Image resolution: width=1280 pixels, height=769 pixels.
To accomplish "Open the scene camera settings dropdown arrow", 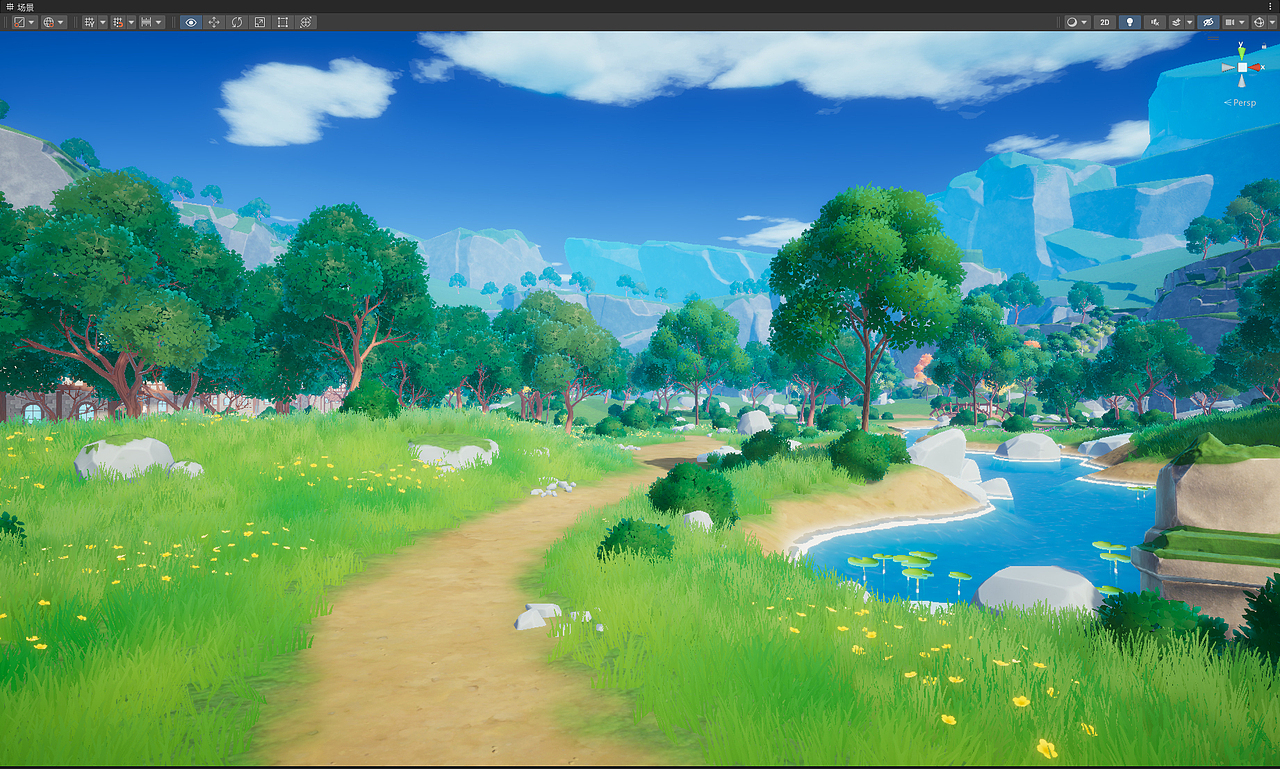I will point(1242,22).
